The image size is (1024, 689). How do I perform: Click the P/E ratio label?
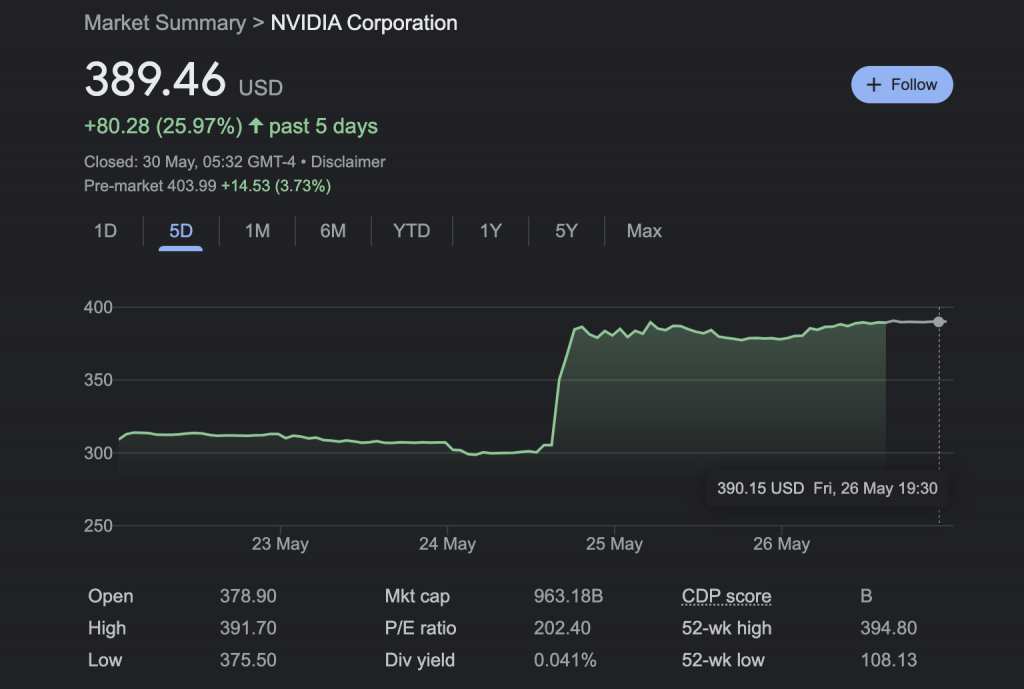point(421,628)
